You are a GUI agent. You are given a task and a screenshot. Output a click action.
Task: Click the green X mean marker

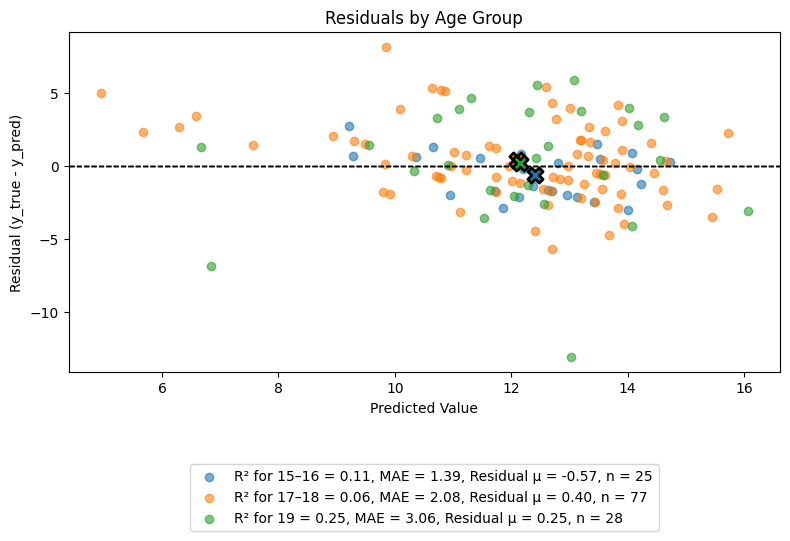point(519,163)
